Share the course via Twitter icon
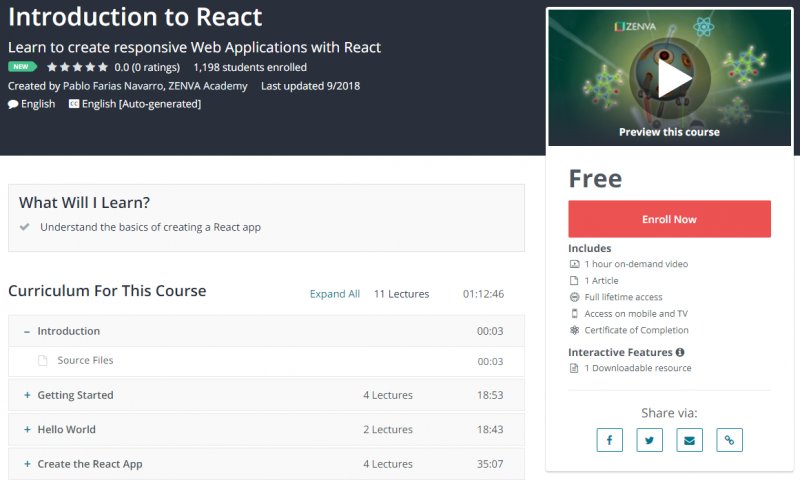The image size is (800, 480). 649,440
